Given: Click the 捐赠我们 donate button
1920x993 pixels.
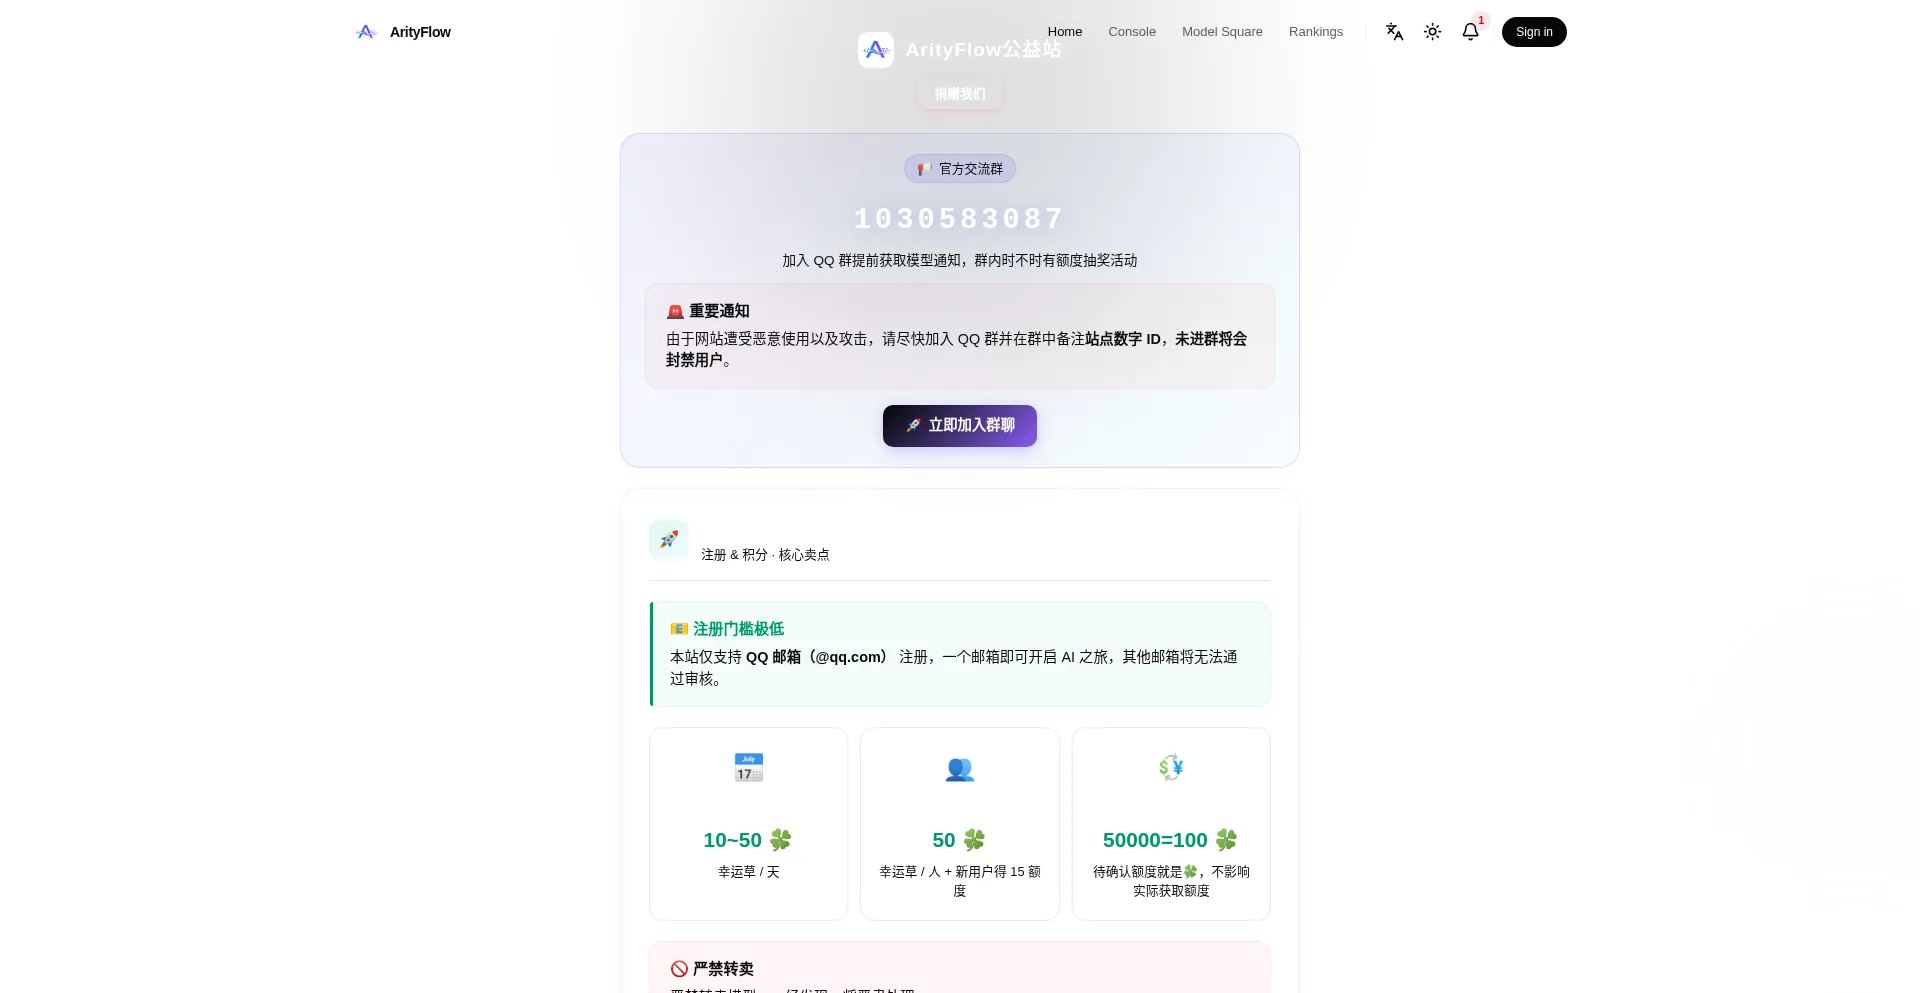Looking at the screenshot, I should point(960,94).
